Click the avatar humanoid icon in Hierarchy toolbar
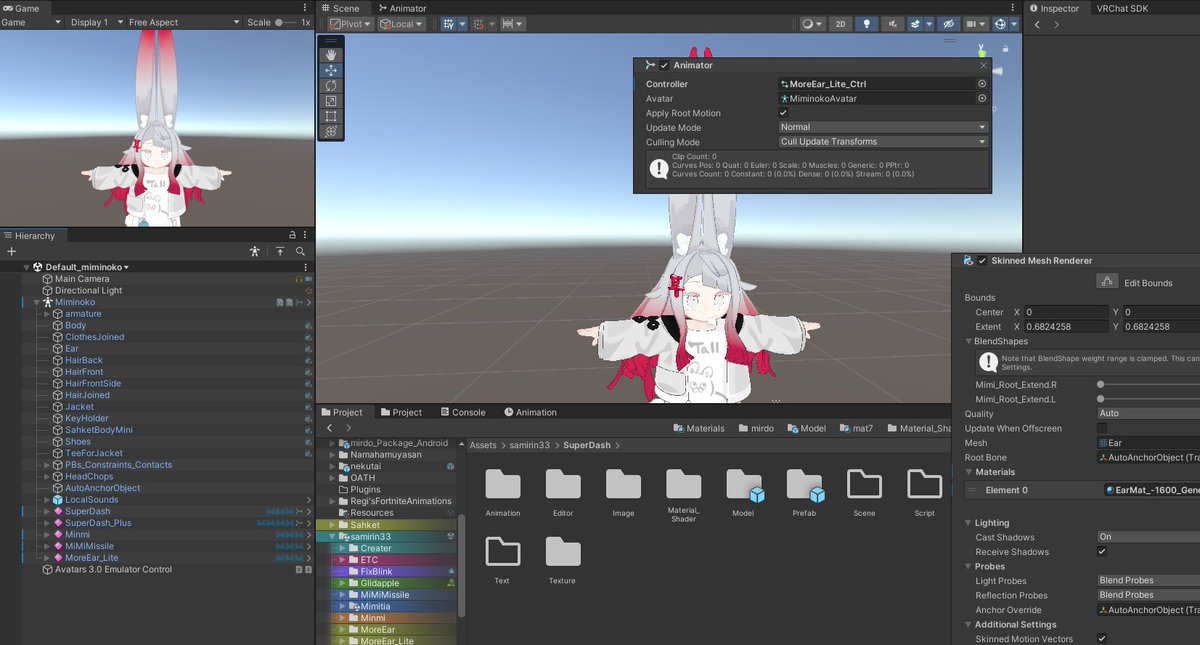The height and width of the screenshot is (645, 1200). tap(255, 252)
